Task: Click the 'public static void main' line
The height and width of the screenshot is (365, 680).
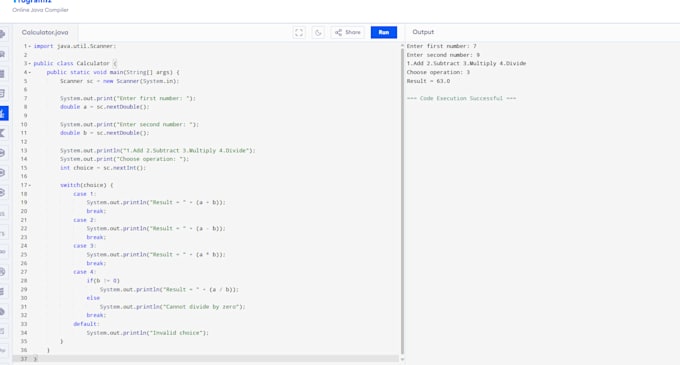Action: coord(113,72)
